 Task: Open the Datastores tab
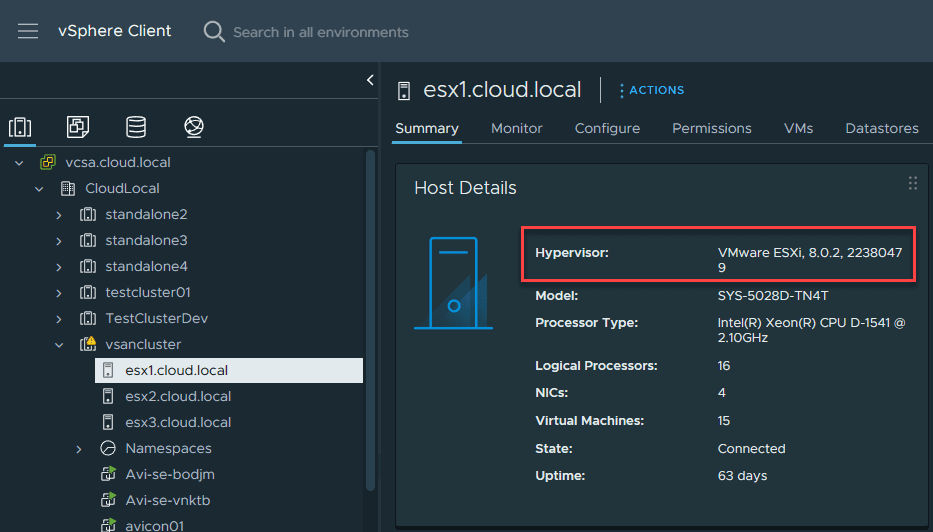coord(881,128)
